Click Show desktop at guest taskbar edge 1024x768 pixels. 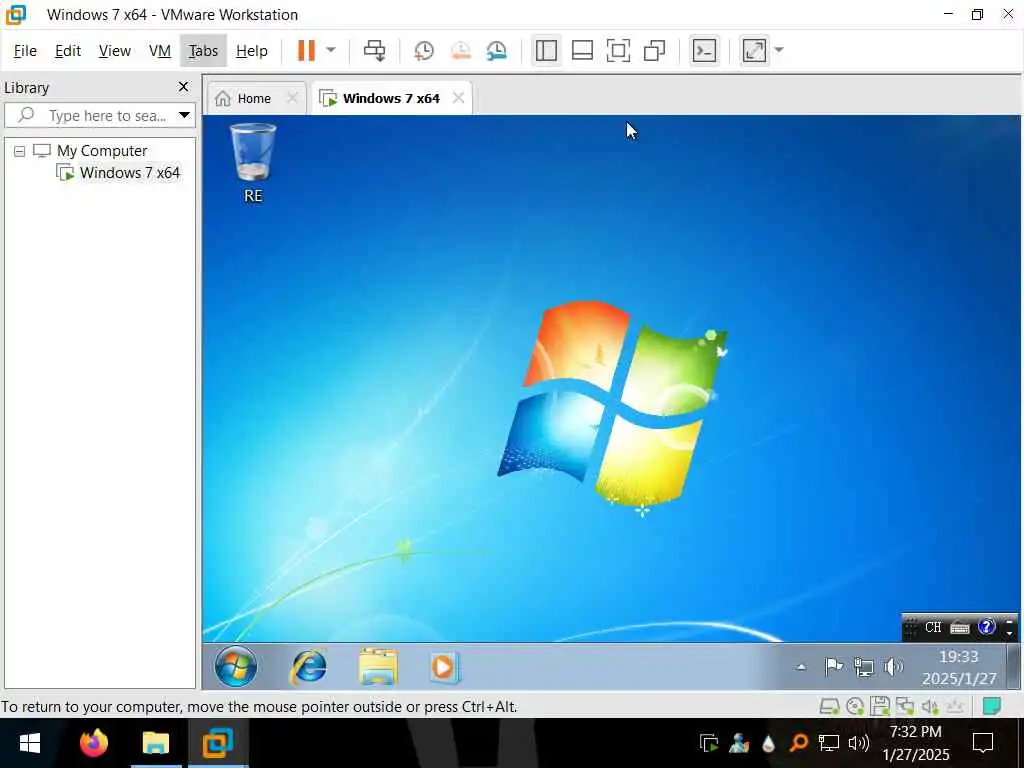point(1014,667)
